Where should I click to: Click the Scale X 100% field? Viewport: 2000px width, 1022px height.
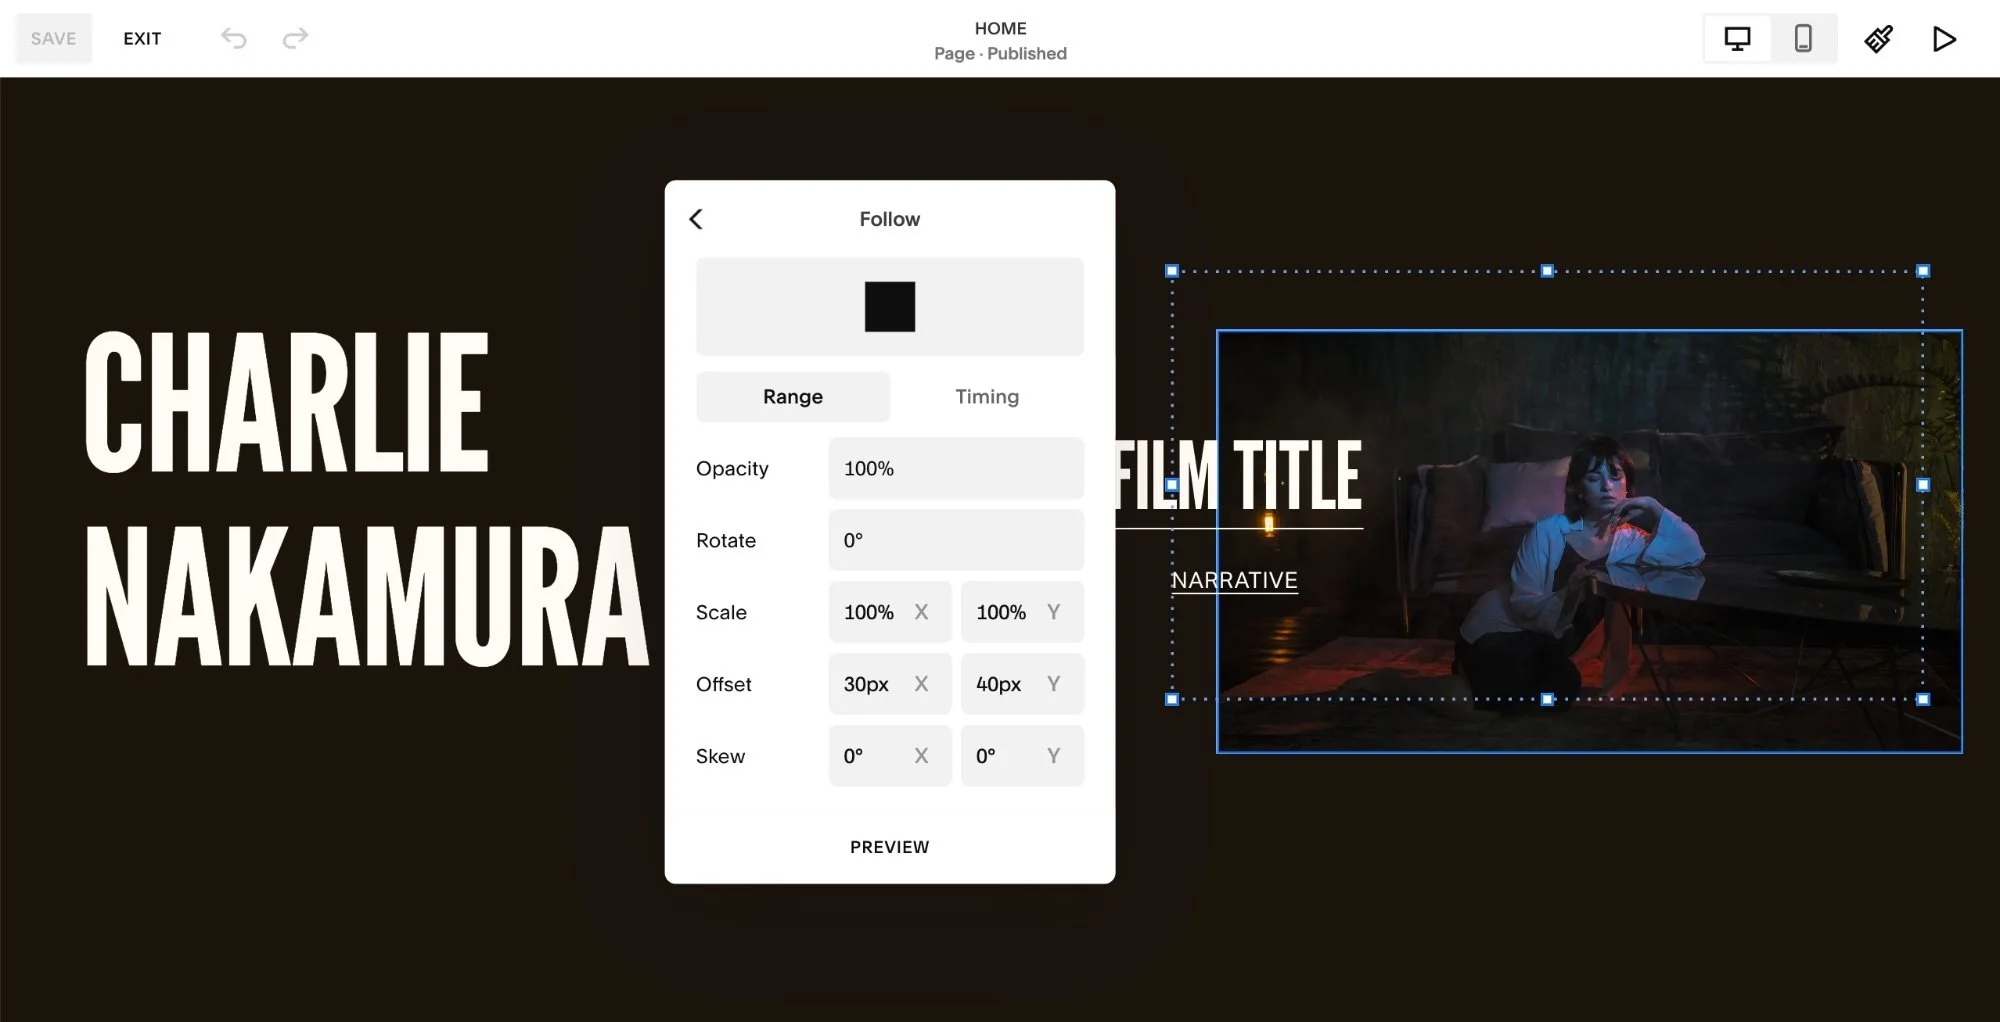[x=890, y=612]
